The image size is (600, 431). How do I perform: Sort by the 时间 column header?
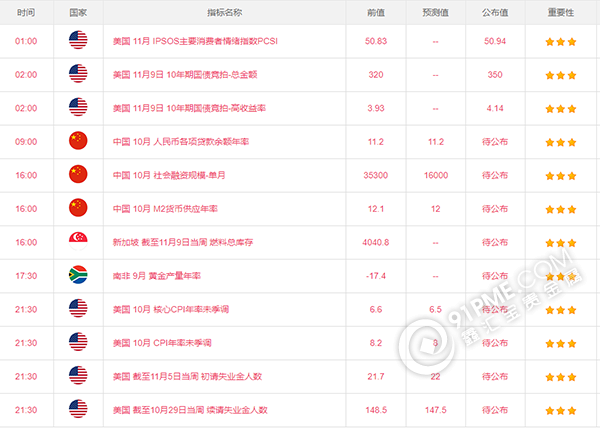[26, 12]
